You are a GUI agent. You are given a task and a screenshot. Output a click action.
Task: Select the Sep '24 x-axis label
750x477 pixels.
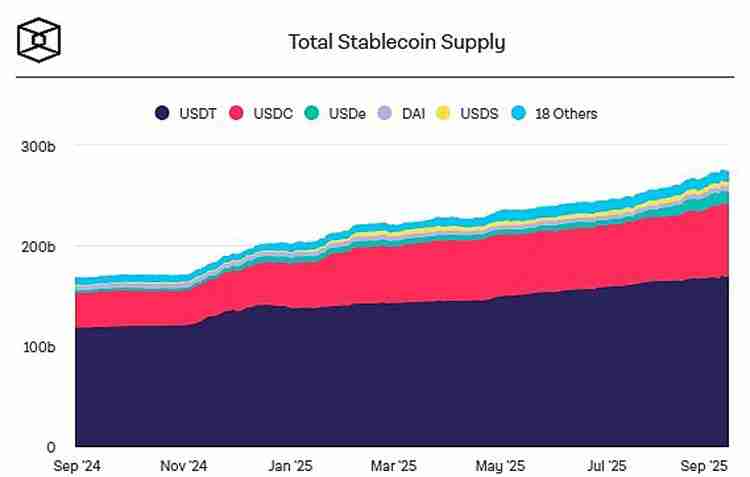coord(77,466)
